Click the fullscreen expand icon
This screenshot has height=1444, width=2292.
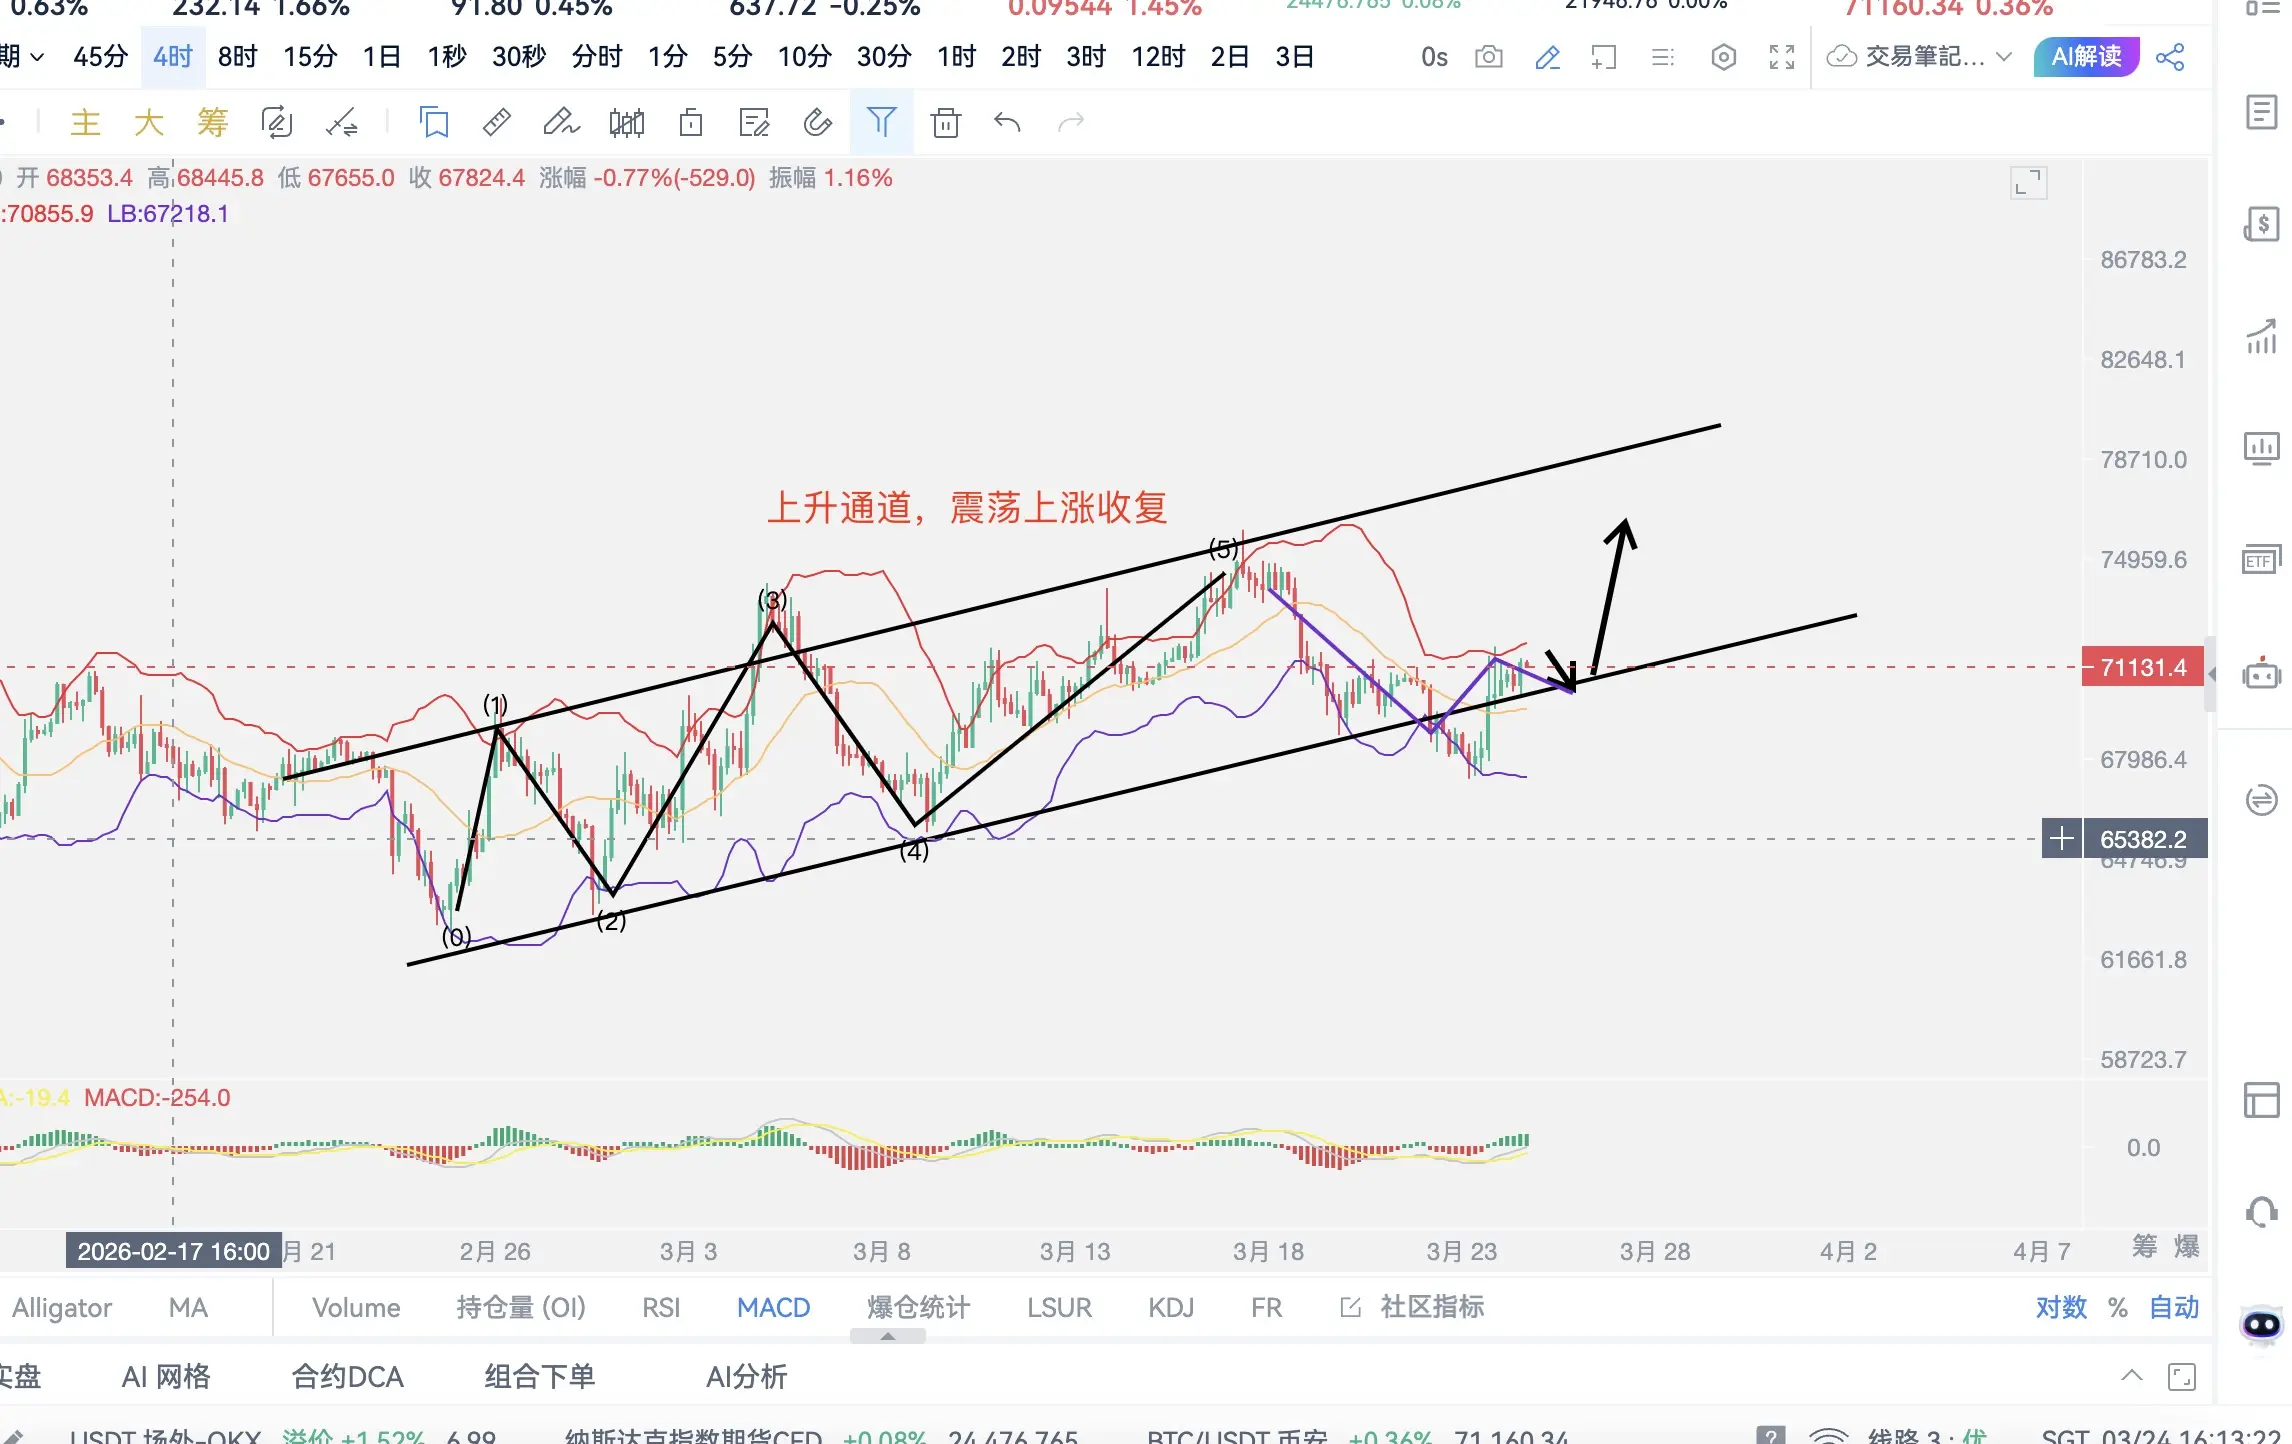[x=1782, y=57]
